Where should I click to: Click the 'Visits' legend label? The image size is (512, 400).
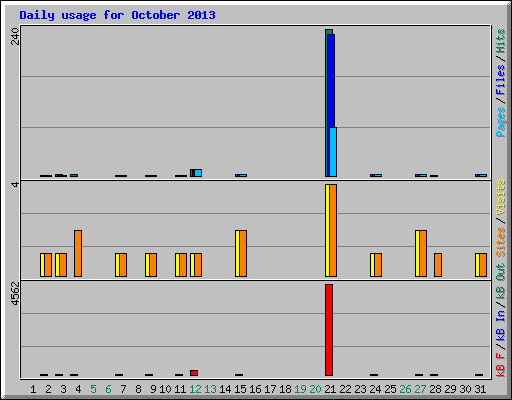[x=501, y=197]
